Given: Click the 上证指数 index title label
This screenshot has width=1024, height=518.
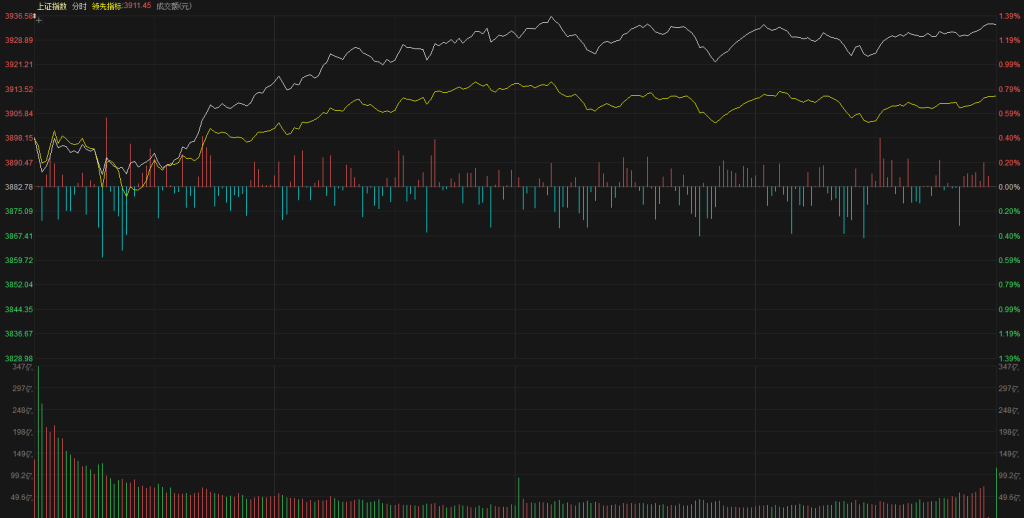Looking at the screenshot, I should click(x=52, y=6).
